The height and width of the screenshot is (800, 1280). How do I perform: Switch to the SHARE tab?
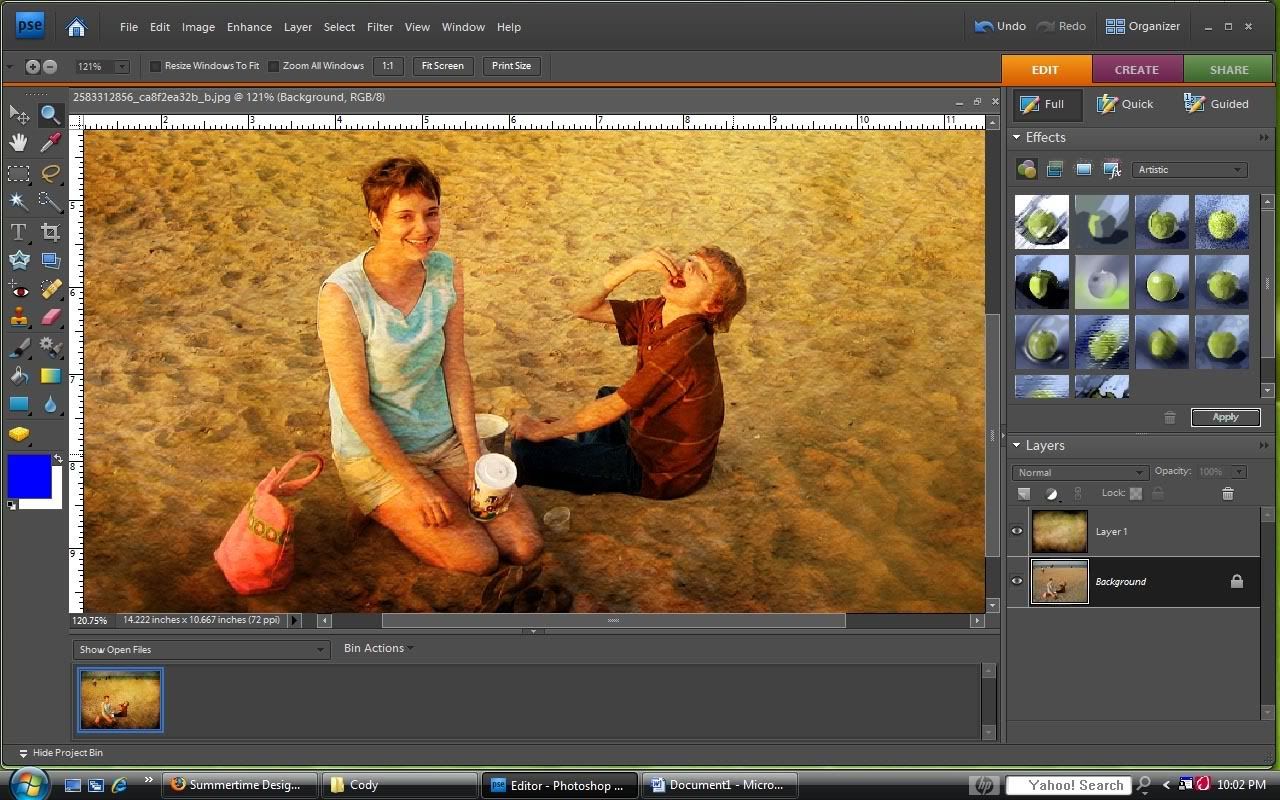pyautogui.click(x=1229, y=69)
